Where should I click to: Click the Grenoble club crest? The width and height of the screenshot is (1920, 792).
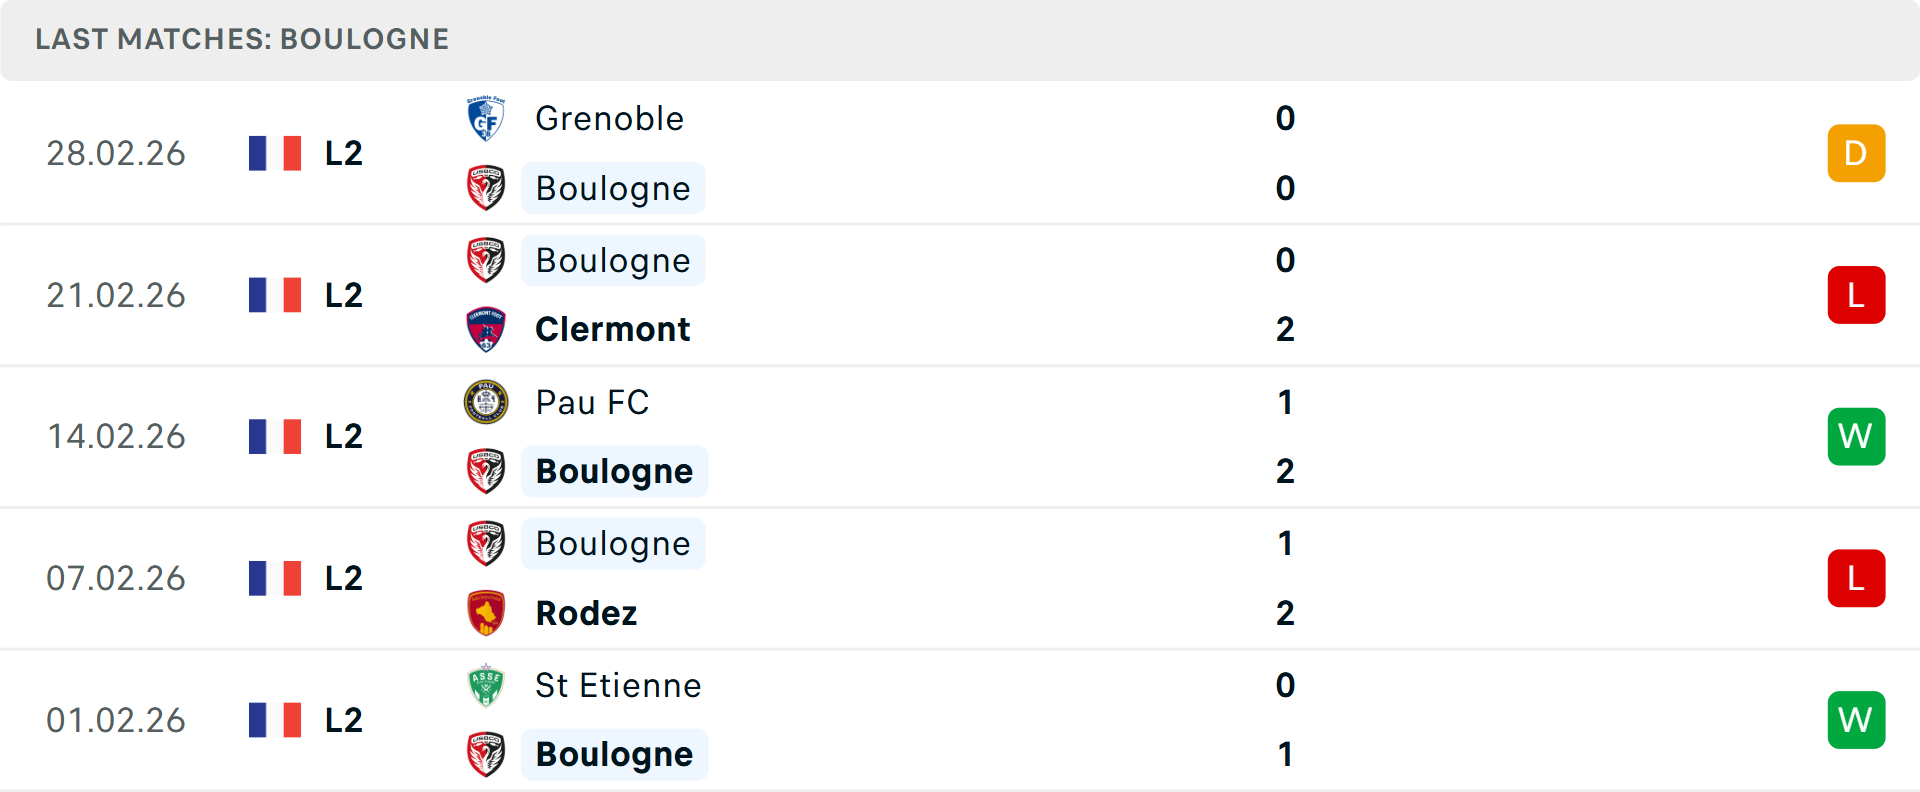pos(487,117)
